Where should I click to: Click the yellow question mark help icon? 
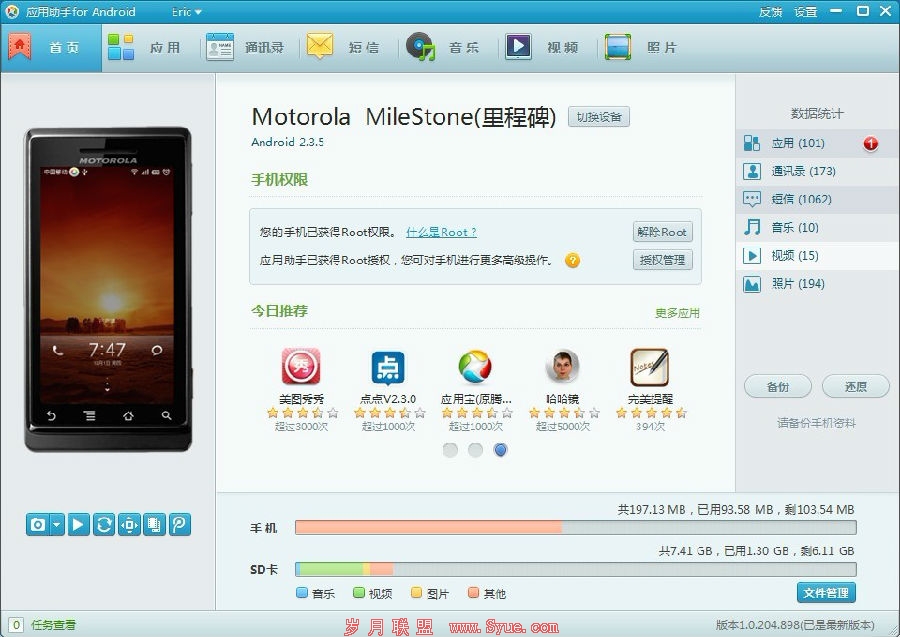click(x=572, y=261)
